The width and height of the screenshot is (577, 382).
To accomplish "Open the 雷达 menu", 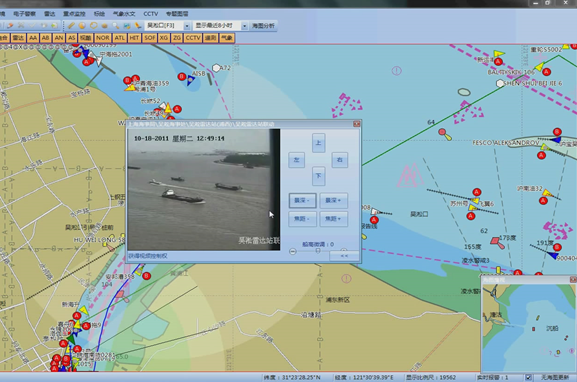I will (49, 14).
